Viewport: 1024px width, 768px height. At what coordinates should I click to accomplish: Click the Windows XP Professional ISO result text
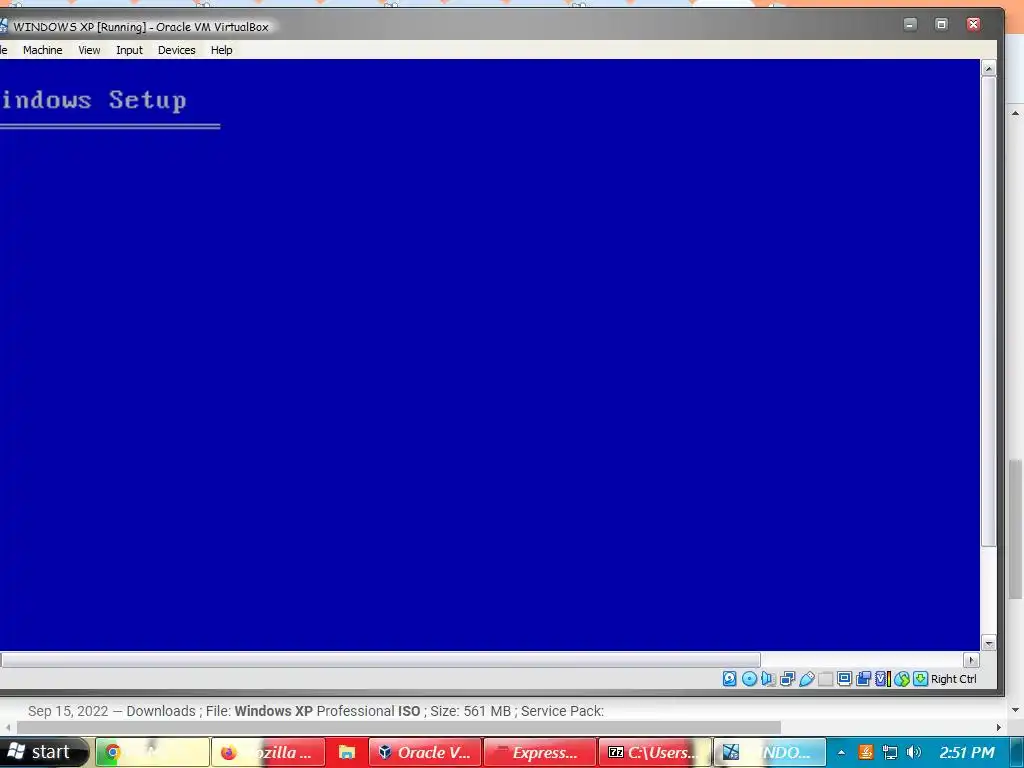coord(327,711)
